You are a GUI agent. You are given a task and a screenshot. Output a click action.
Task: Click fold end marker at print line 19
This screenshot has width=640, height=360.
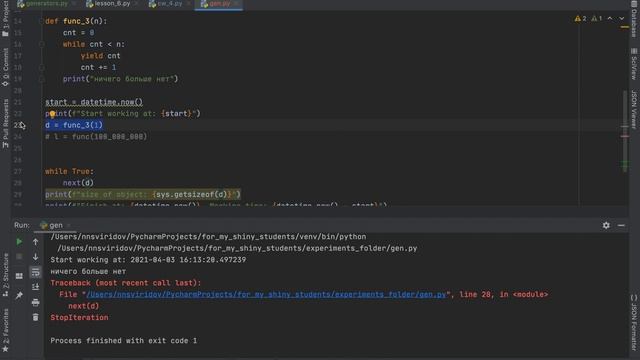pyautogui.click(x=42, y=79)
